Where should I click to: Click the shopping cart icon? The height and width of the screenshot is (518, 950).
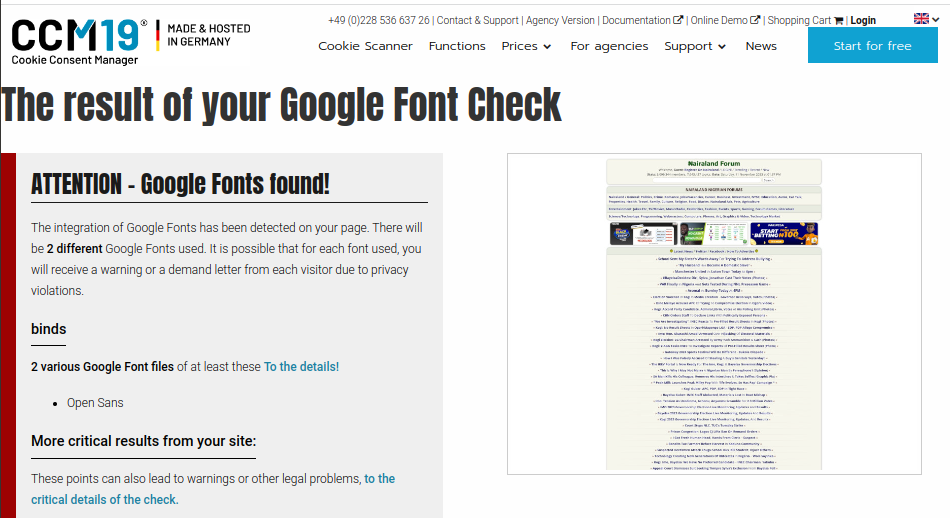click(x=839, y=21)
